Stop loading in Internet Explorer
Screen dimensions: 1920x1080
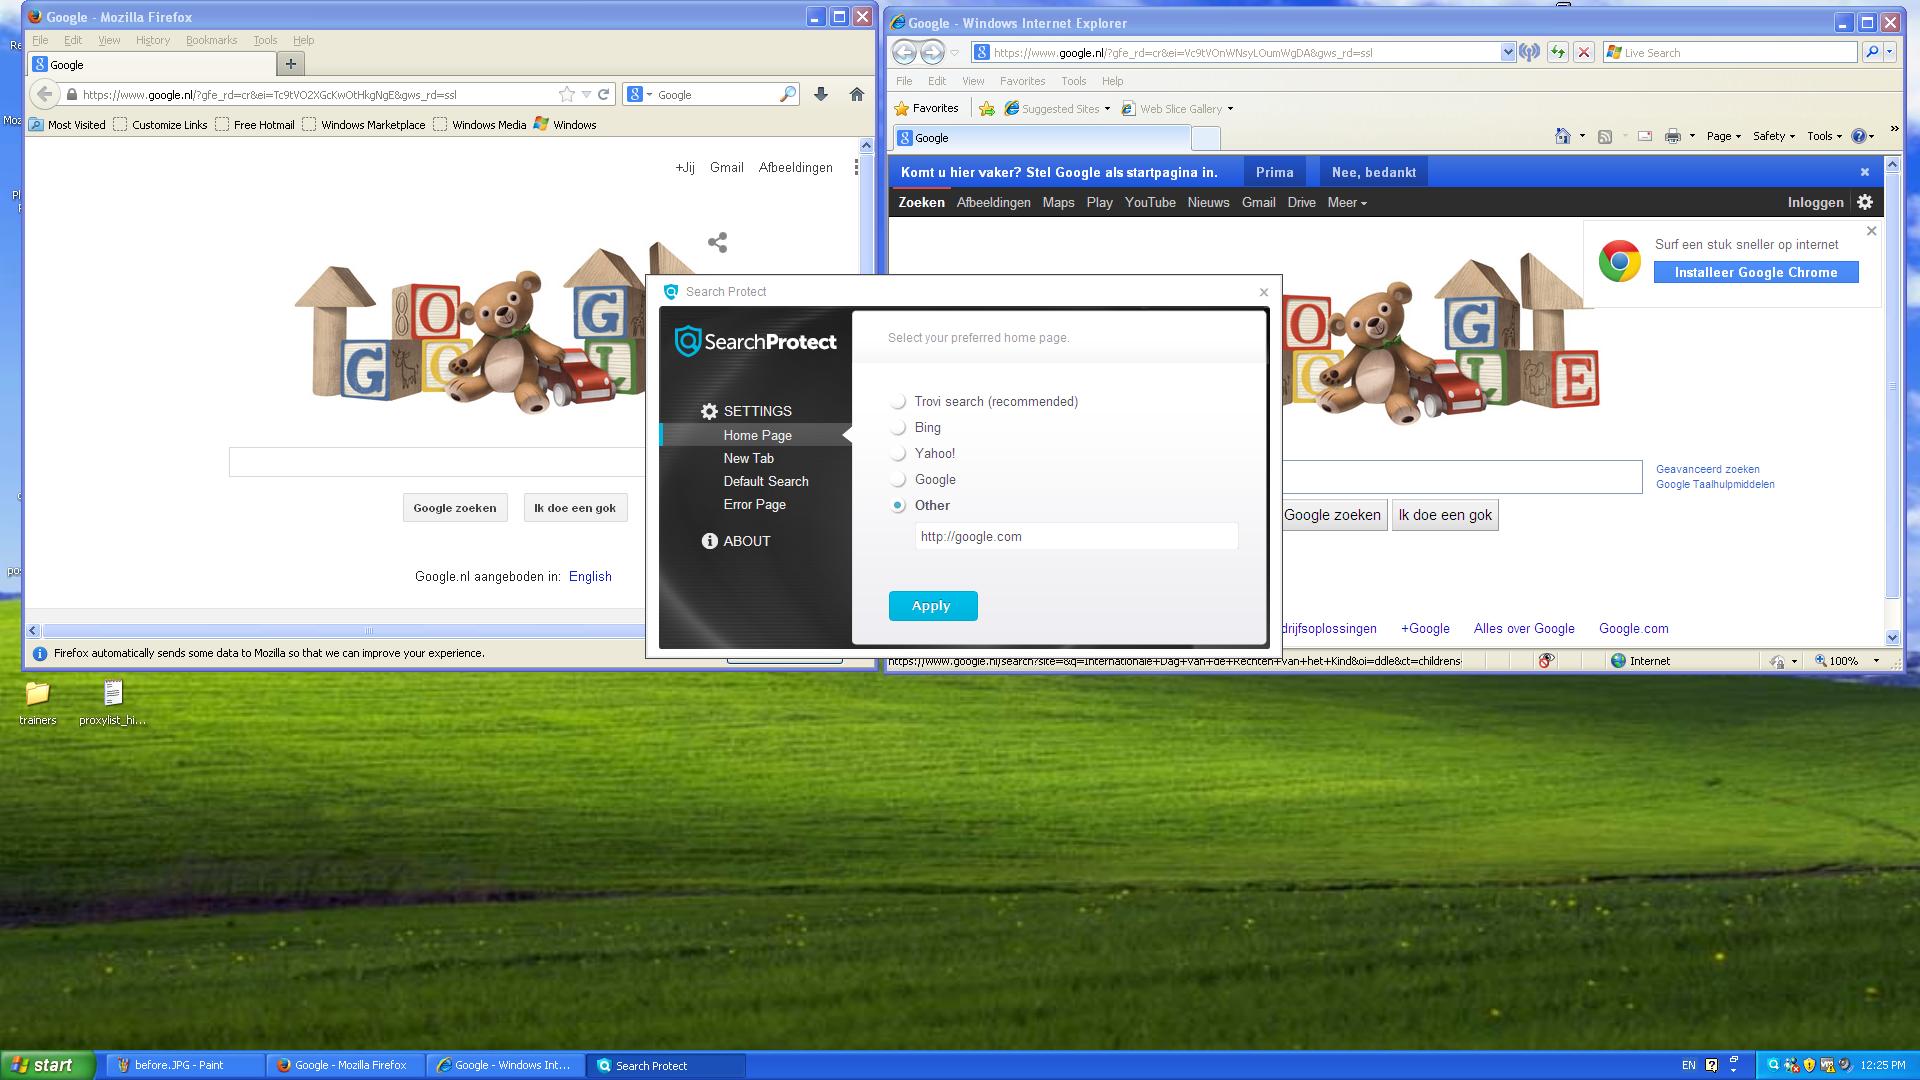point(1584,53)
